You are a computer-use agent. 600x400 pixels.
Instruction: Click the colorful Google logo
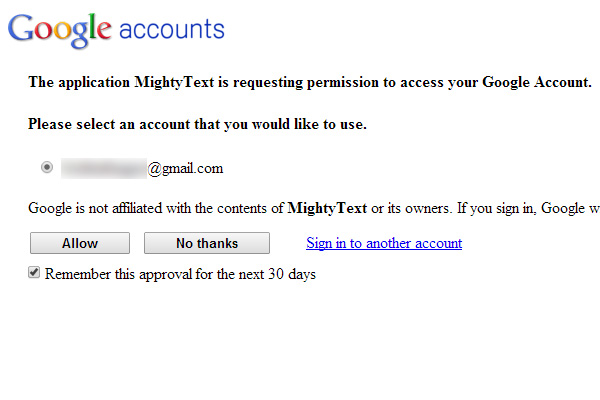pos(60,31)
